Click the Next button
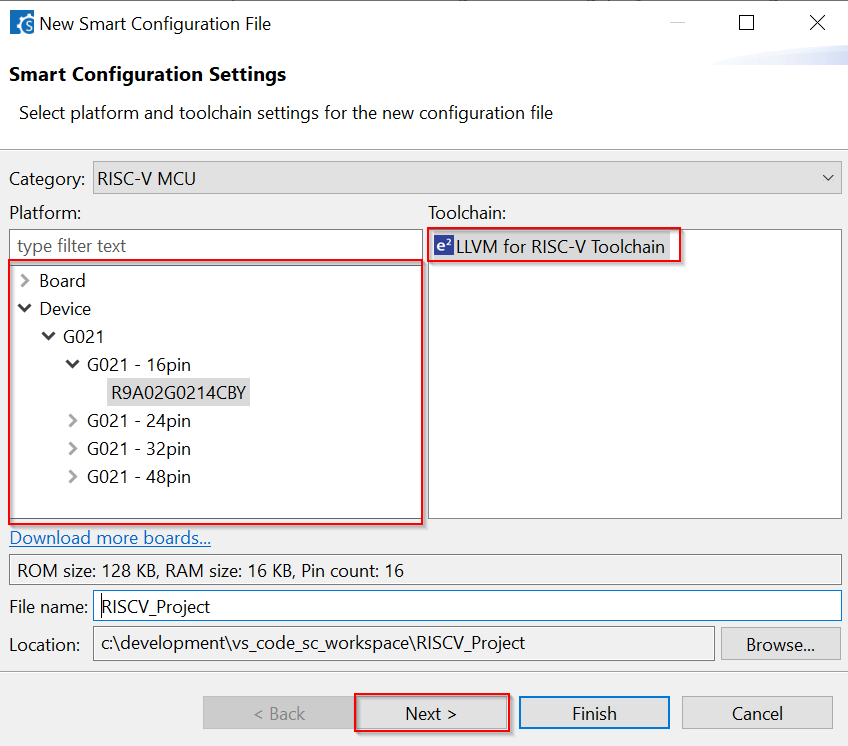848x746 pixels. pos(431,714)
